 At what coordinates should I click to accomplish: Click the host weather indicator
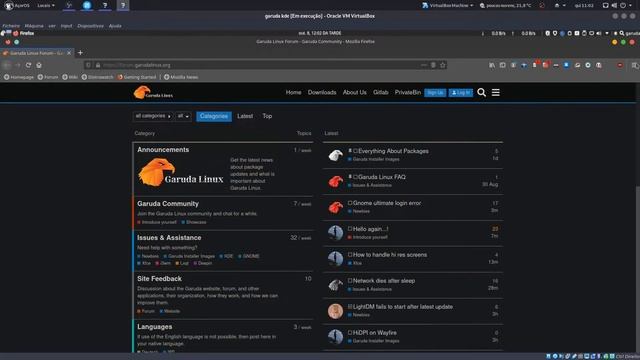[x=505, y=6]
